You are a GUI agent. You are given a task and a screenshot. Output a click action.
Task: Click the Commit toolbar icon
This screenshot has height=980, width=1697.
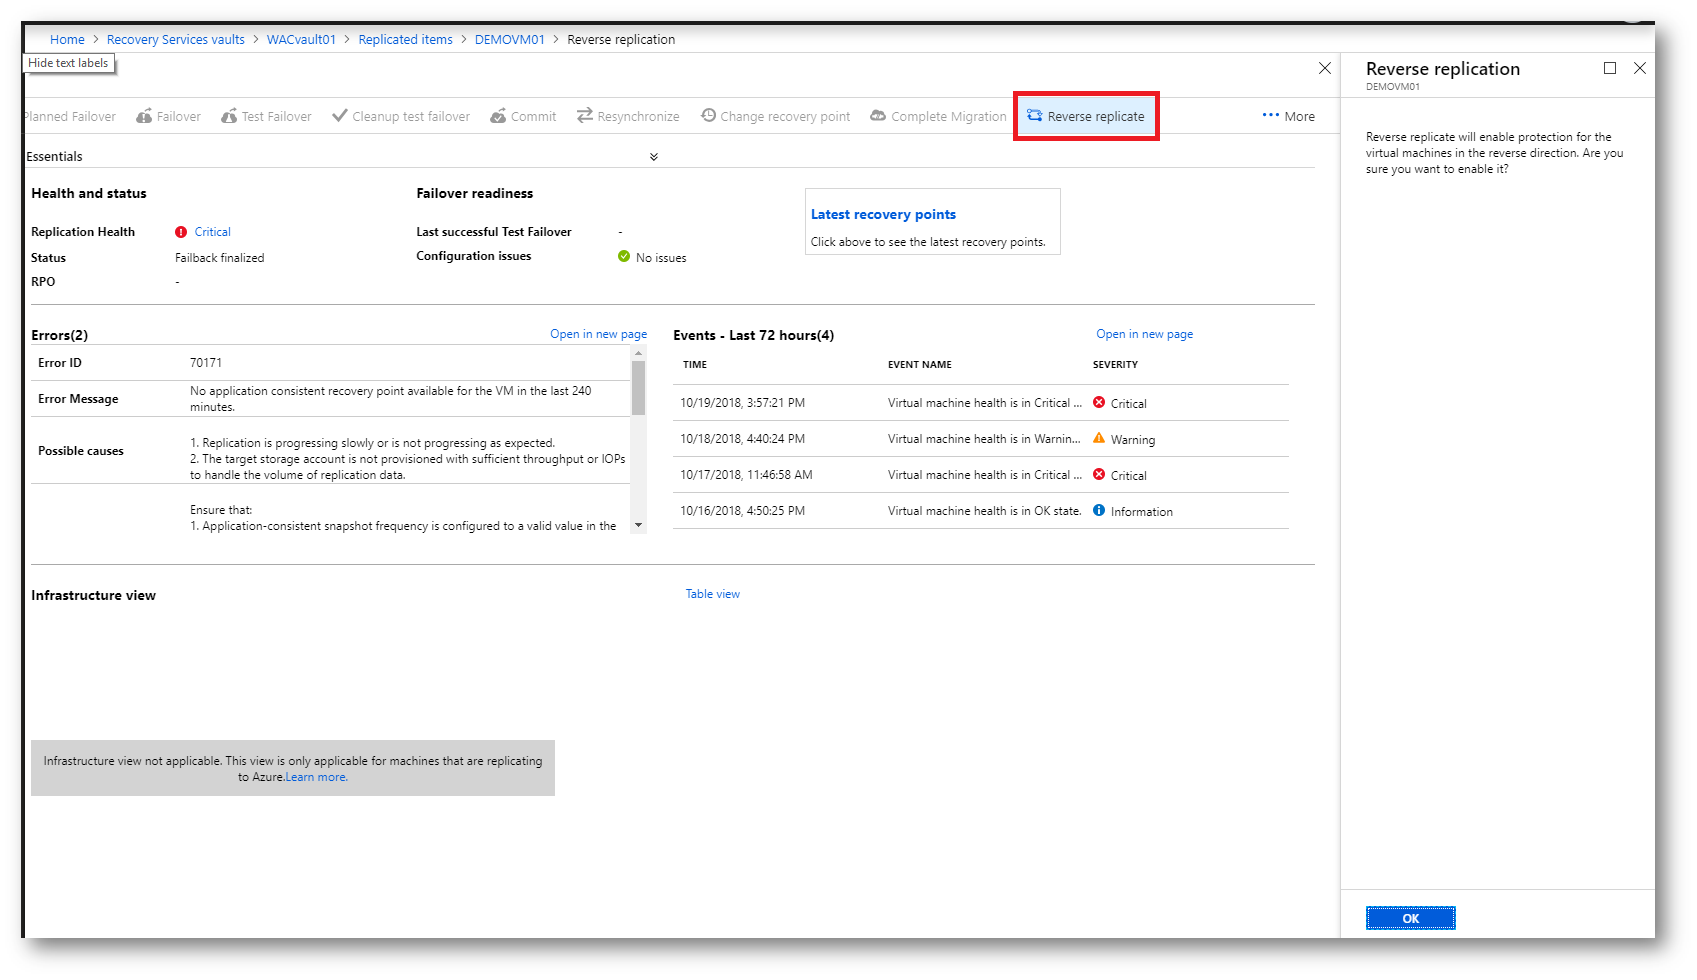tap(498, 116)
